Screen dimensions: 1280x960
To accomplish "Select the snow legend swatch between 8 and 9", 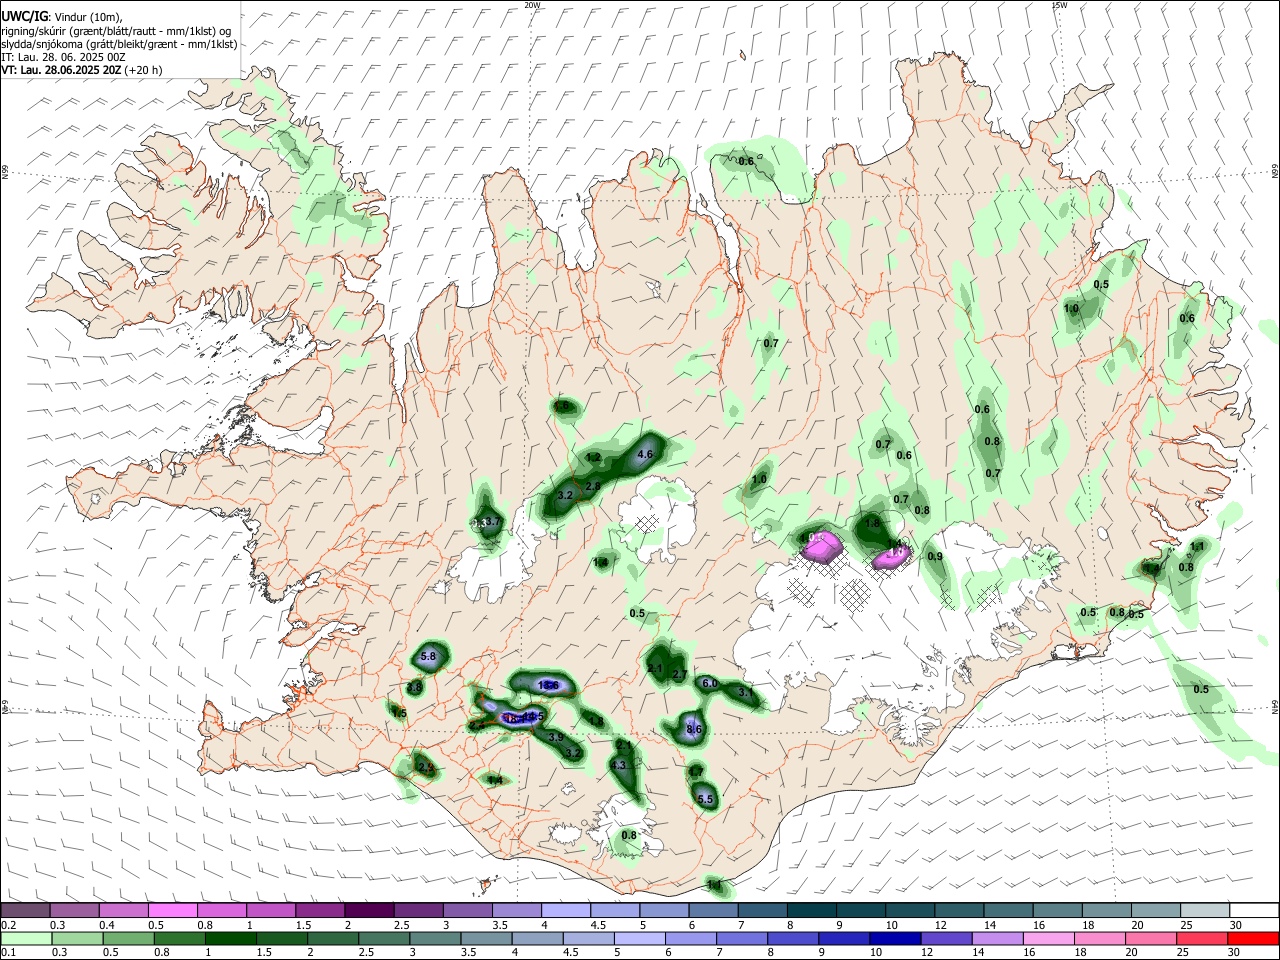I will click(x=811, y=910).
